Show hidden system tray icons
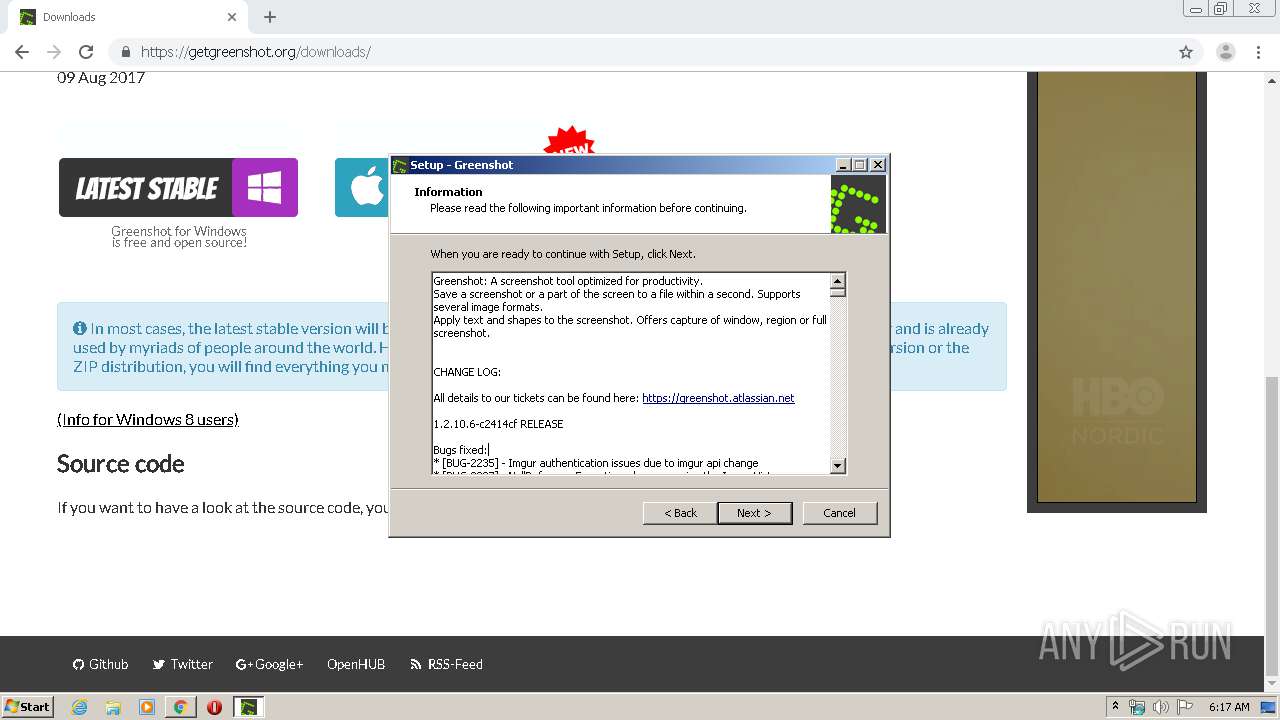This screenshot has height=720, width=1280. coord(1115,707)
